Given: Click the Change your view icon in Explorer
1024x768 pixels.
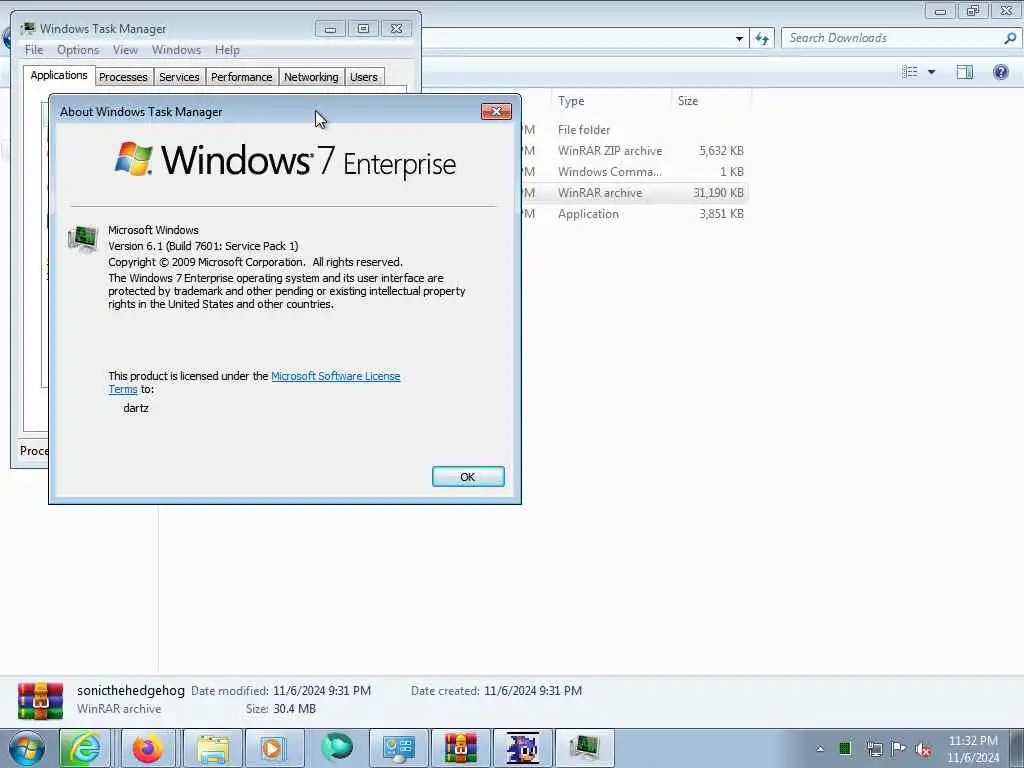Looking at the screenshot, I should (x=910, y=72).
